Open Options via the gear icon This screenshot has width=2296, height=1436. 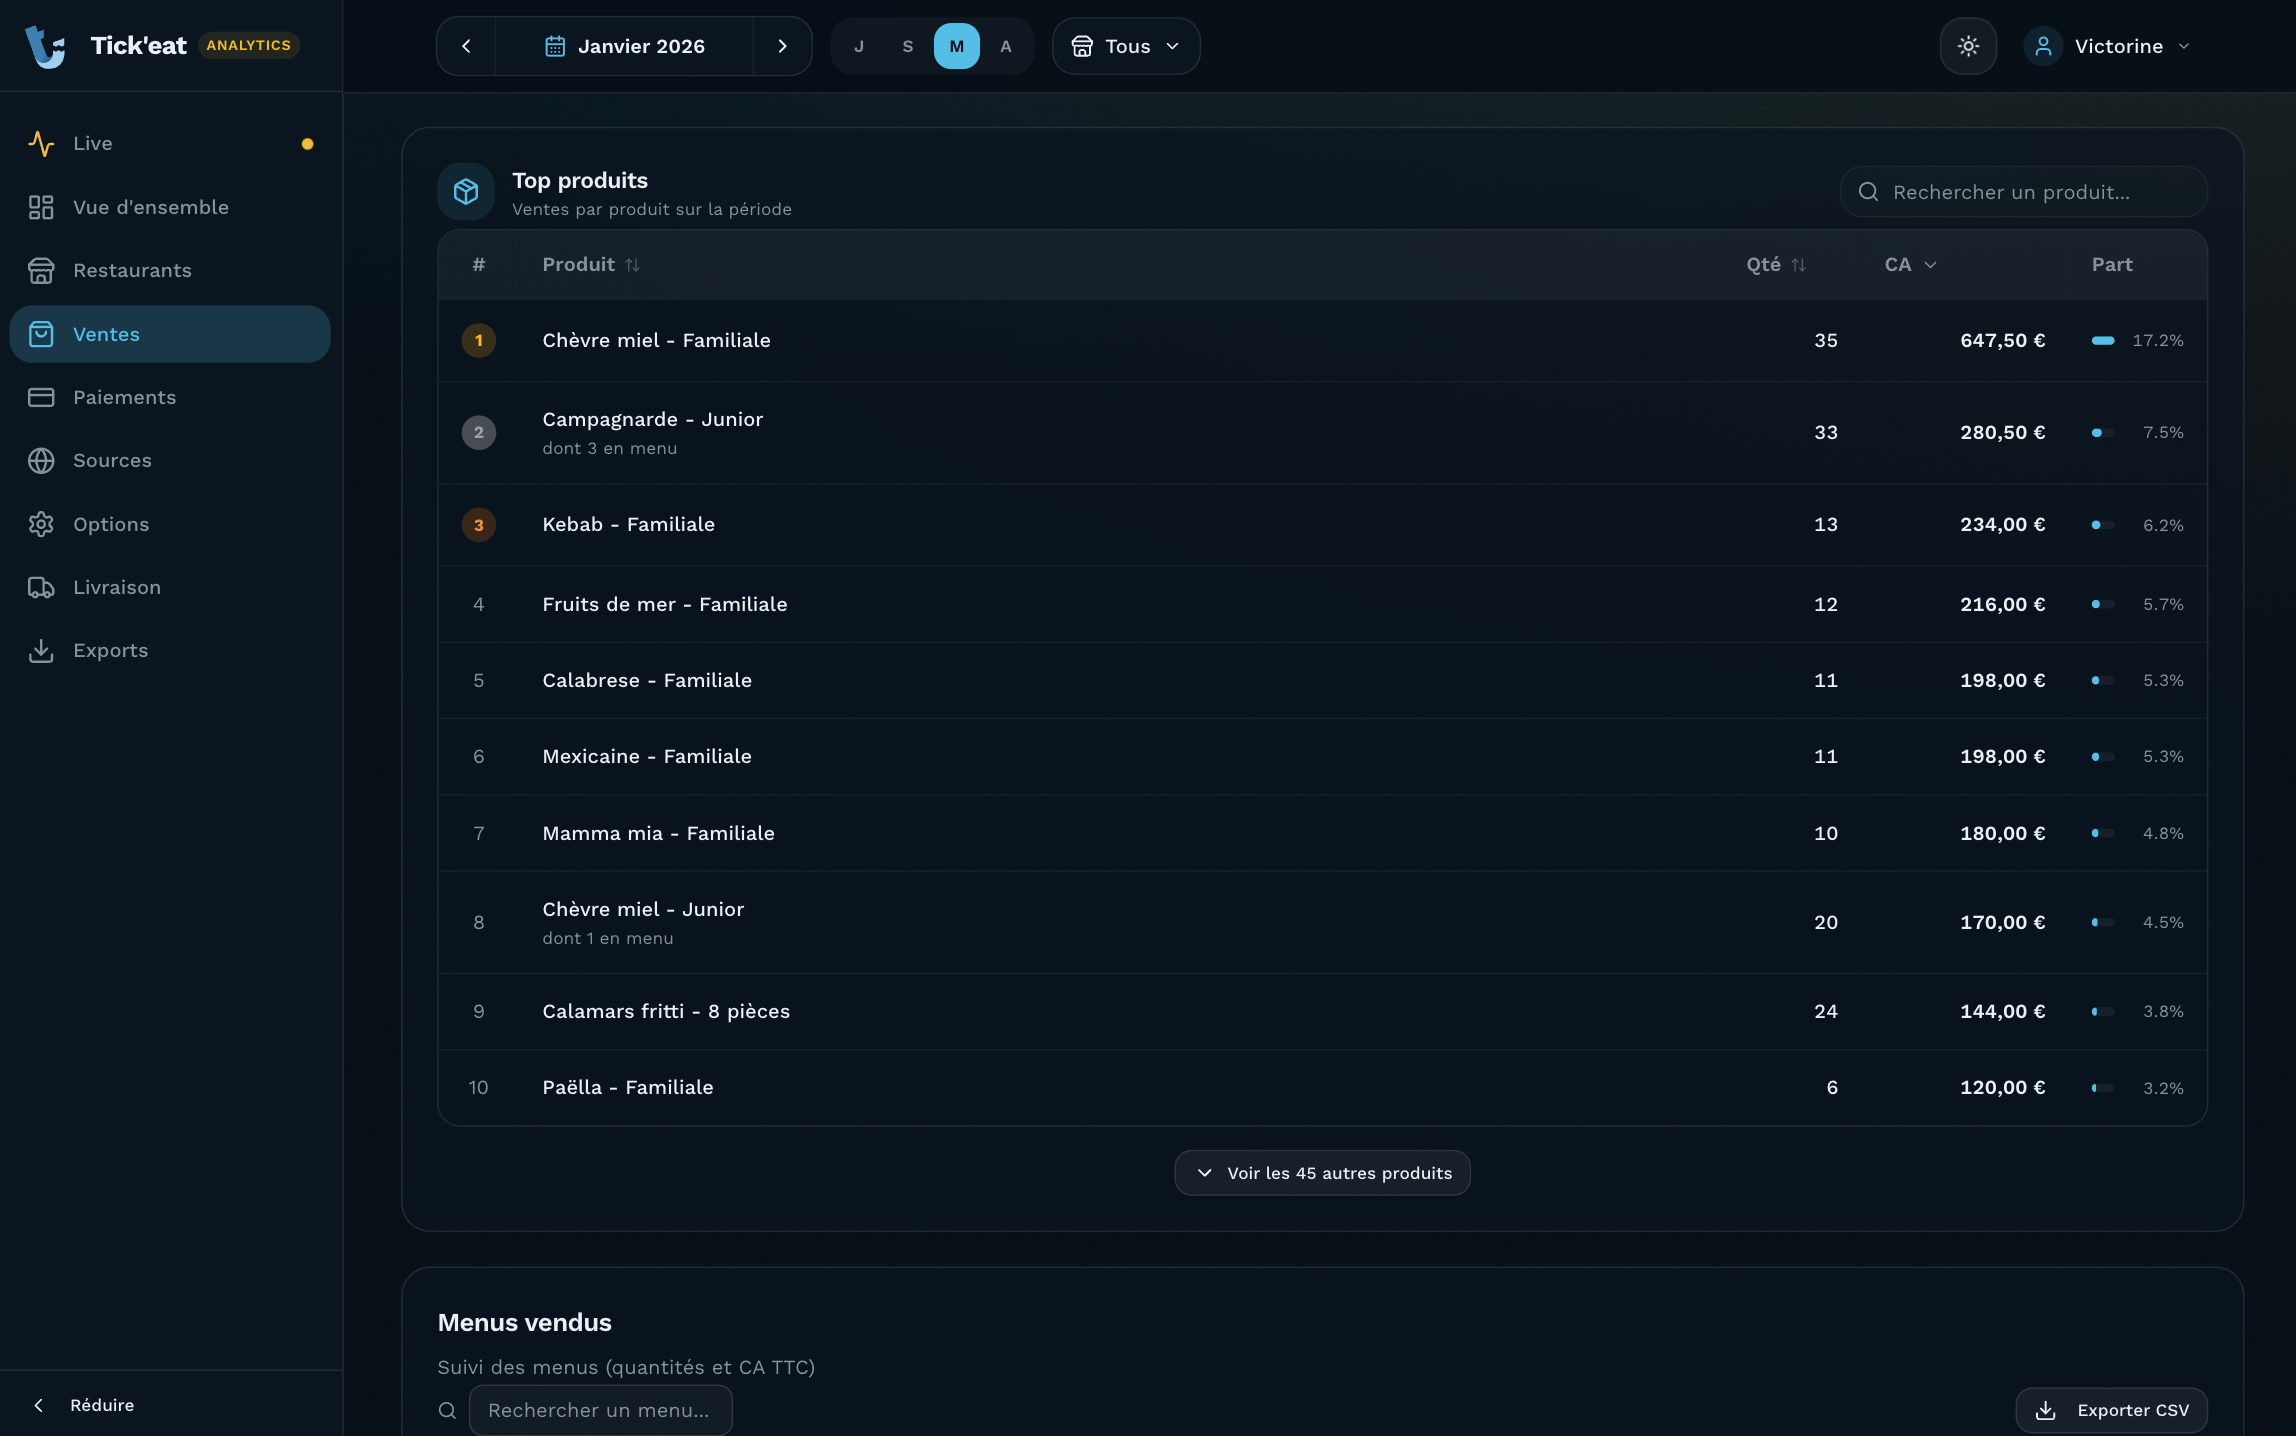coord(41,524)
